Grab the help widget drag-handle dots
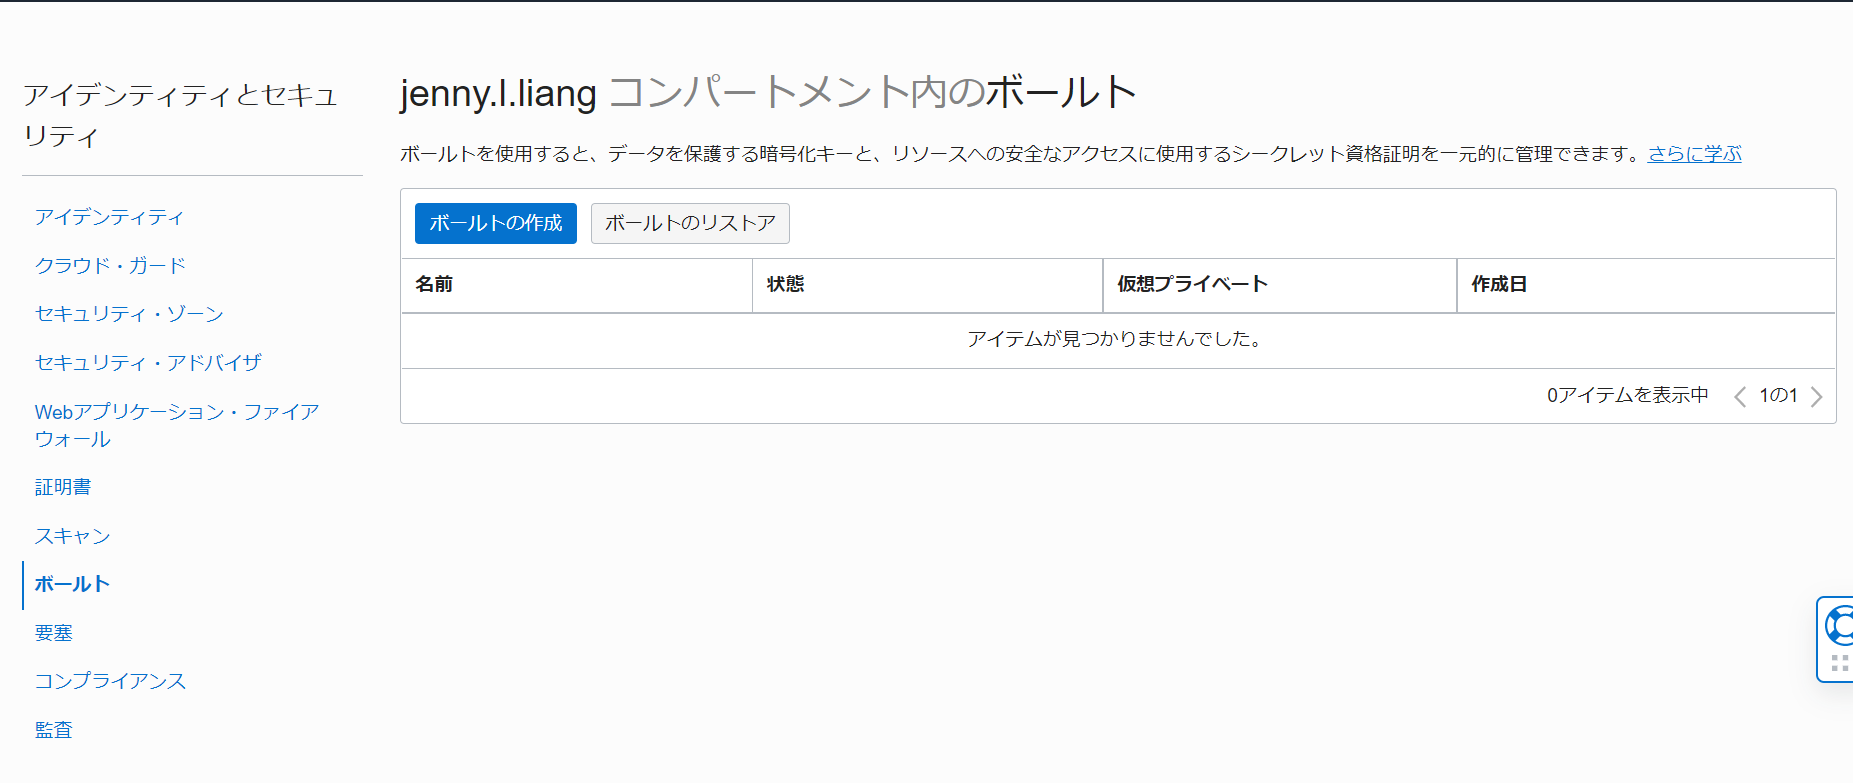Image resolution: width=1853 pixels, height=783 pixels. (x=1840, y=663)
